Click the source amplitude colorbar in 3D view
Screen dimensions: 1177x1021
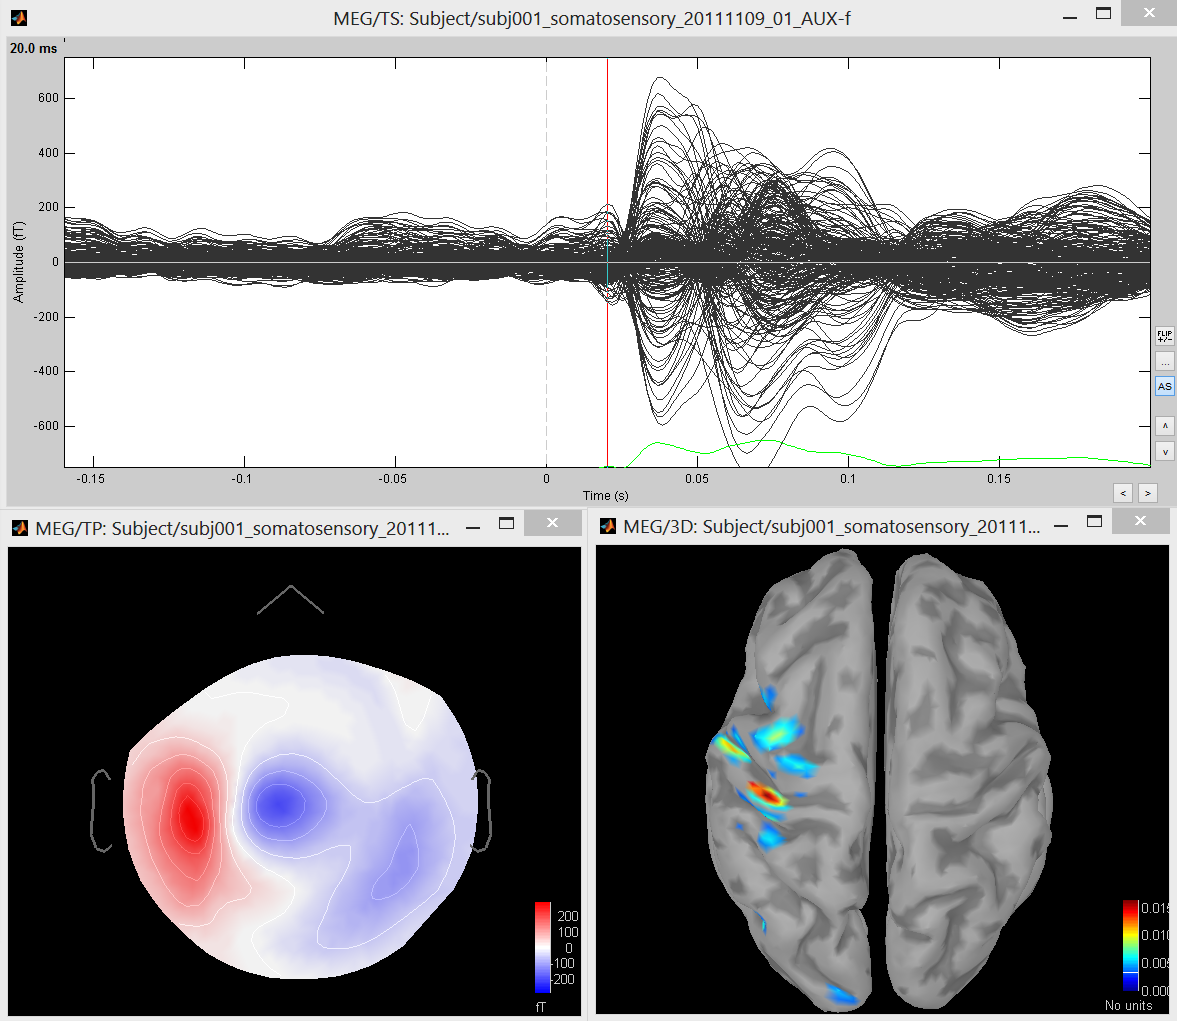(x=1130, y=947)
